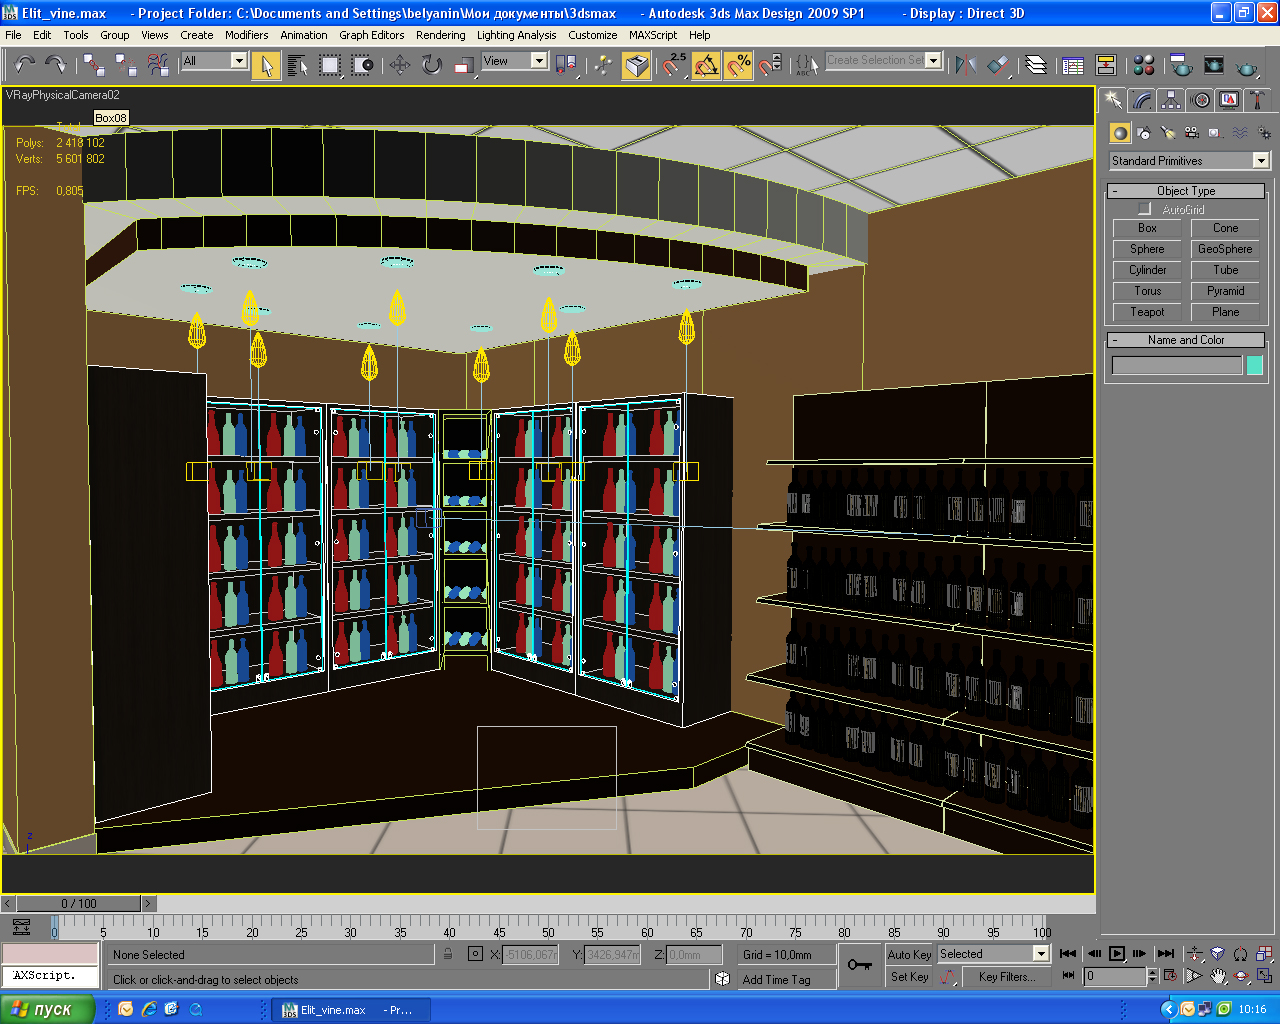This screenshot has height=1024, width=1280.
Task: Click the Undo arrow icon
Action: [x=24, y=66]
